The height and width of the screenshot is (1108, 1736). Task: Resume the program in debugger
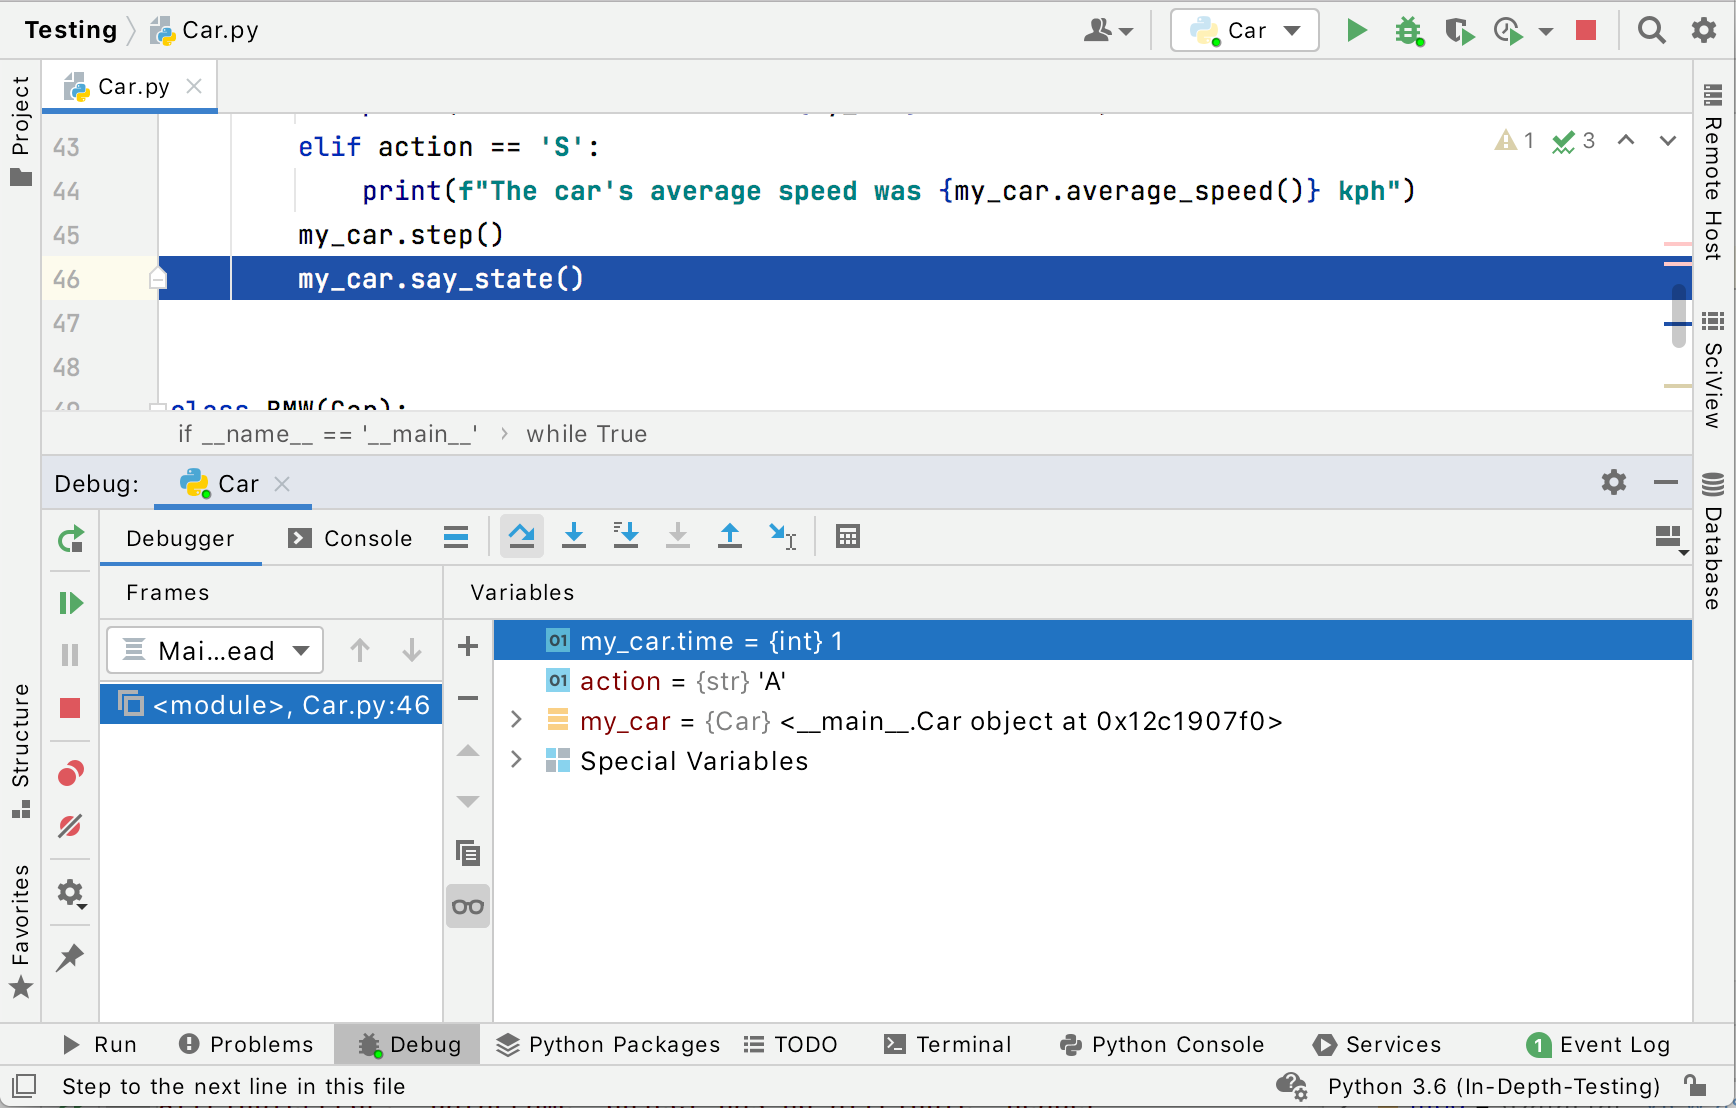[x=70, y=603]
